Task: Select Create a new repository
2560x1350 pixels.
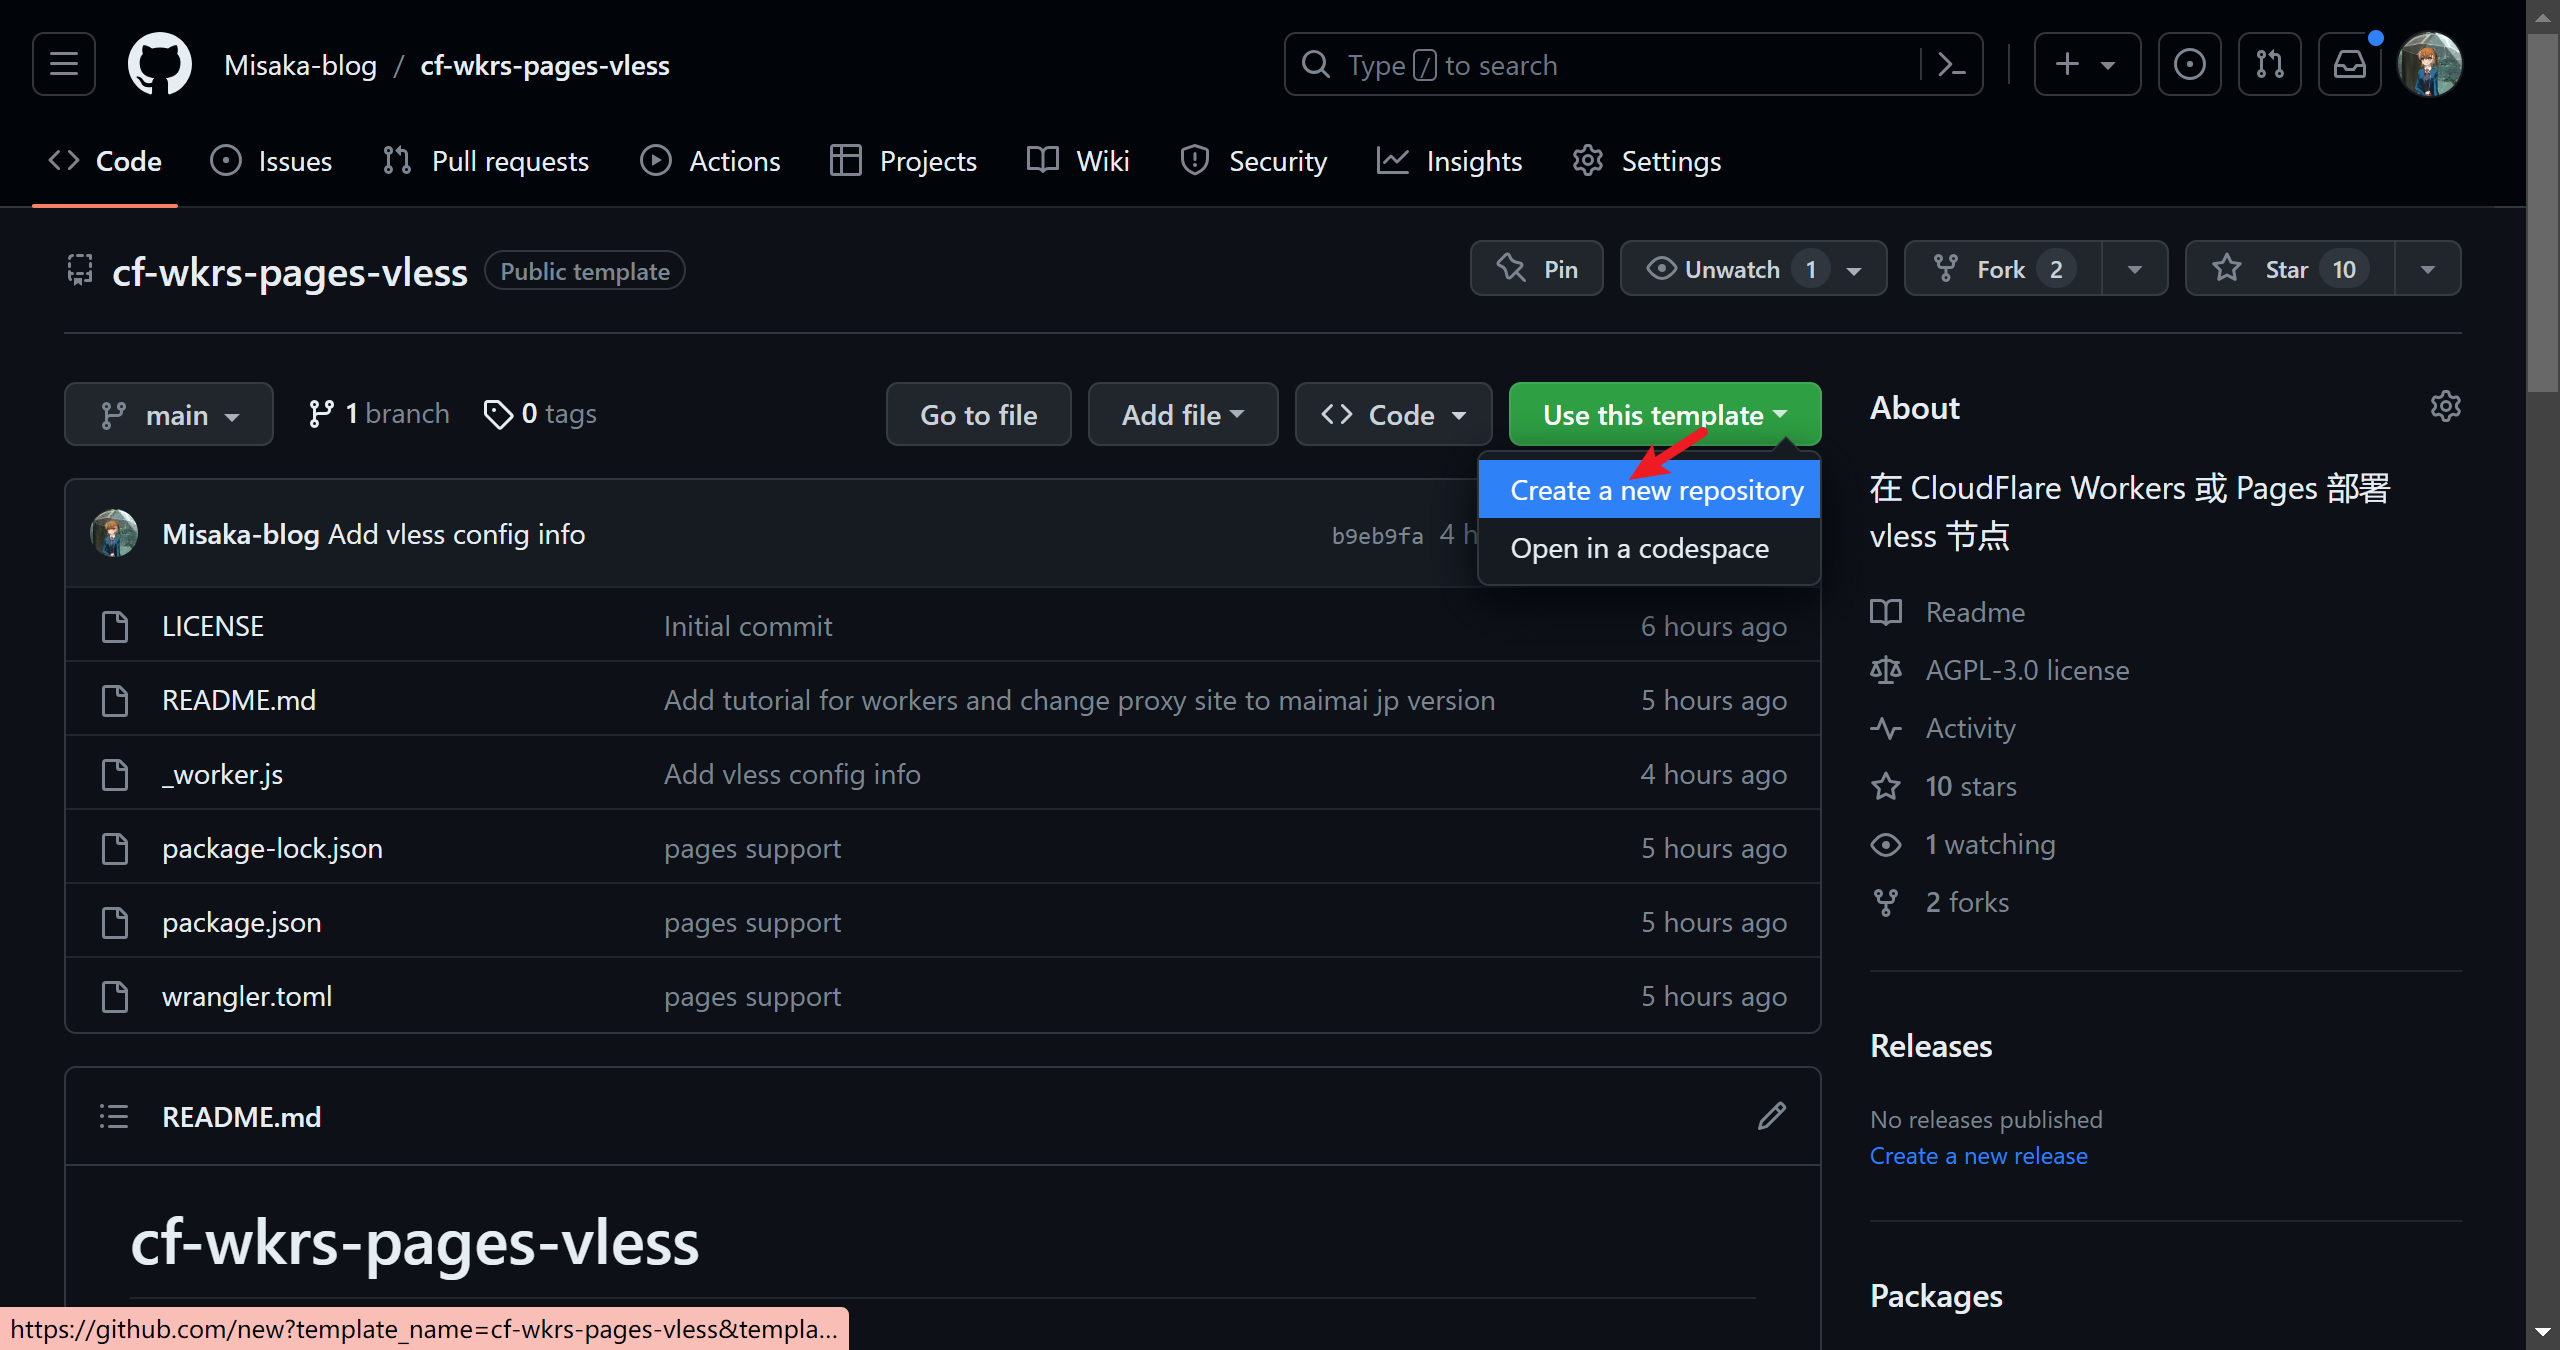Action: [x=1656, y=490]
